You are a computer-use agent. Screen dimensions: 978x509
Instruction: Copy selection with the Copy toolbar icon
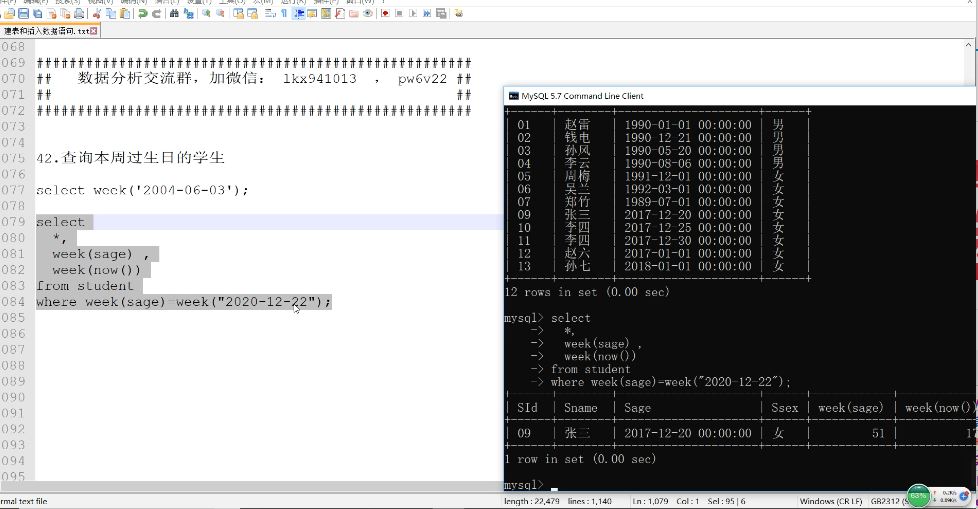pyautogui.click(x=111, y=13)
